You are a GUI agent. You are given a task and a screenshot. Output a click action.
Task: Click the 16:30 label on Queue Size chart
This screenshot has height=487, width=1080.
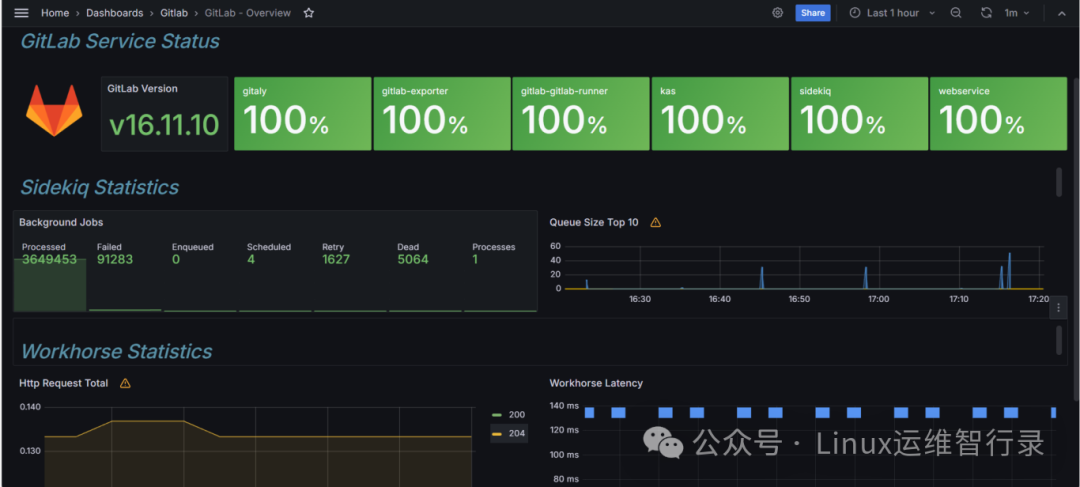click(640, 300)
